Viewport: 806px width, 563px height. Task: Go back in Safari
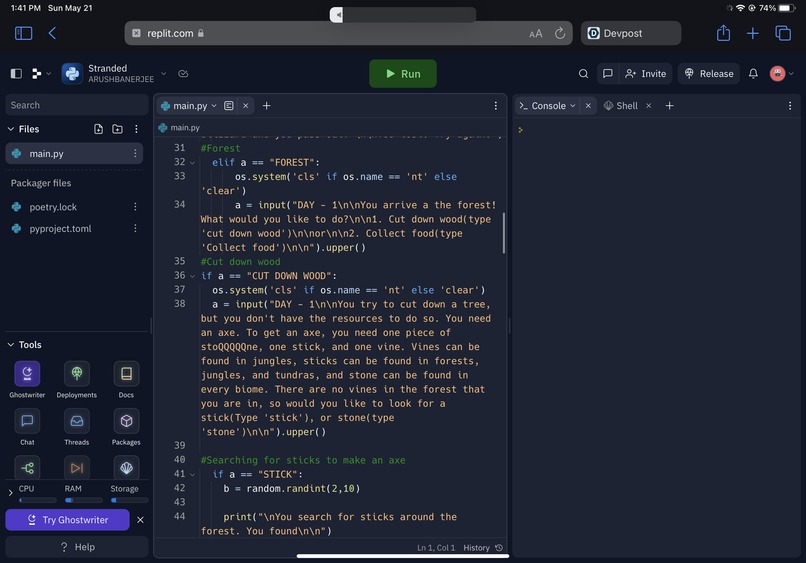[x=52, y=33]
